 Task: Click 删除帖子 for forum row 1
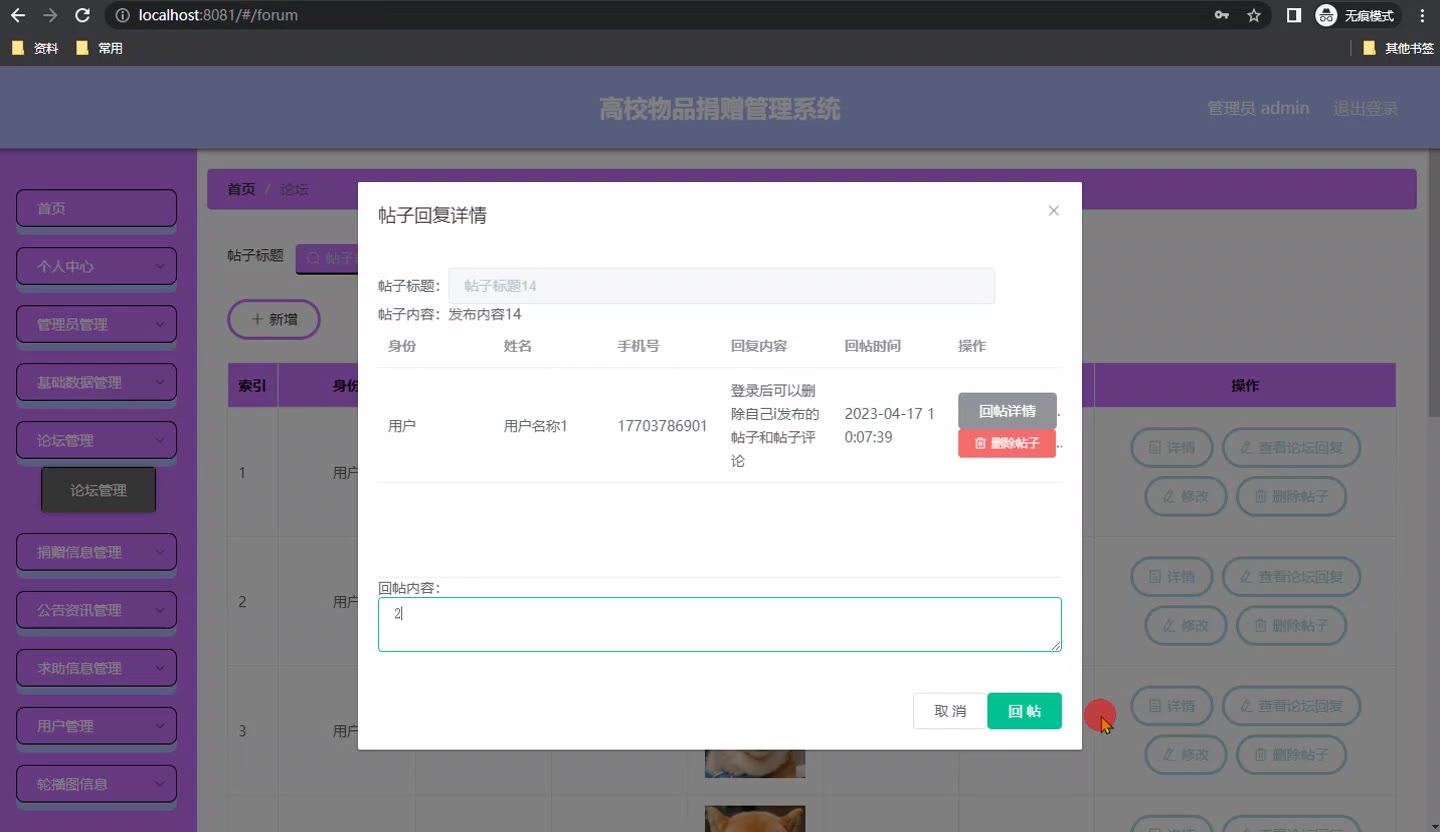pos(1292,497)
